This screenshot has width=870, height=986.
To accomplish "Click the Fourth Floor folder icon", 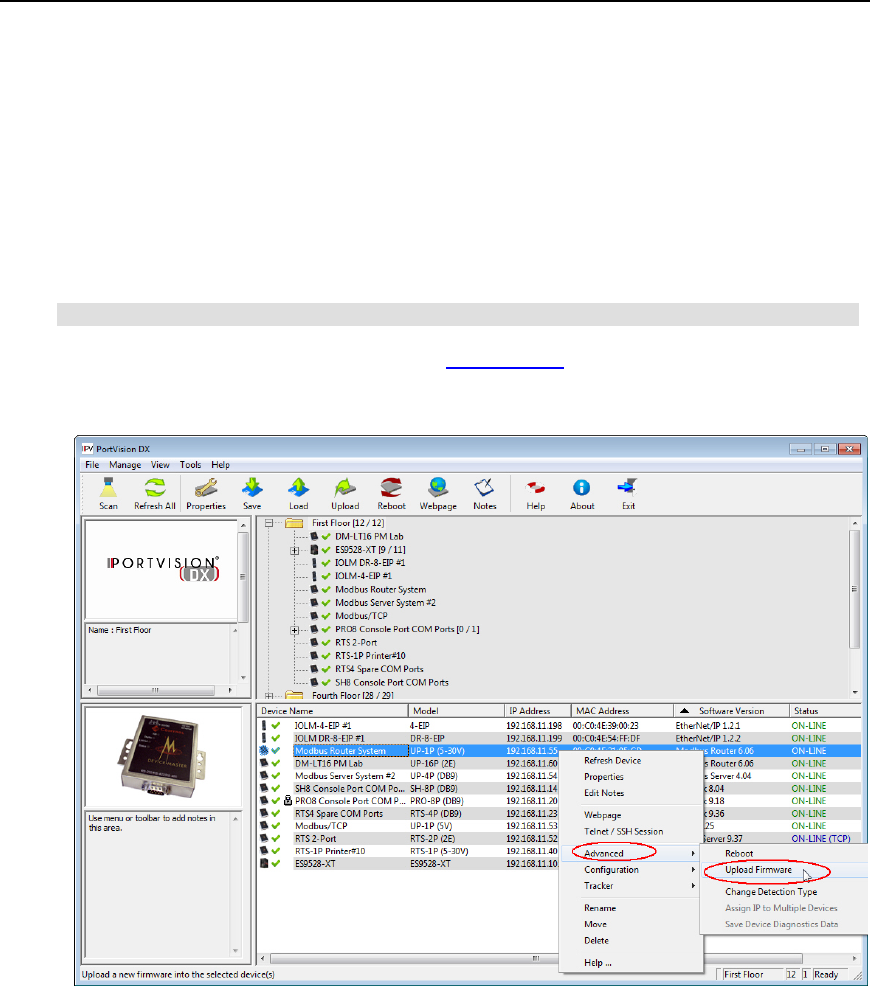I will tap(294, 695).
